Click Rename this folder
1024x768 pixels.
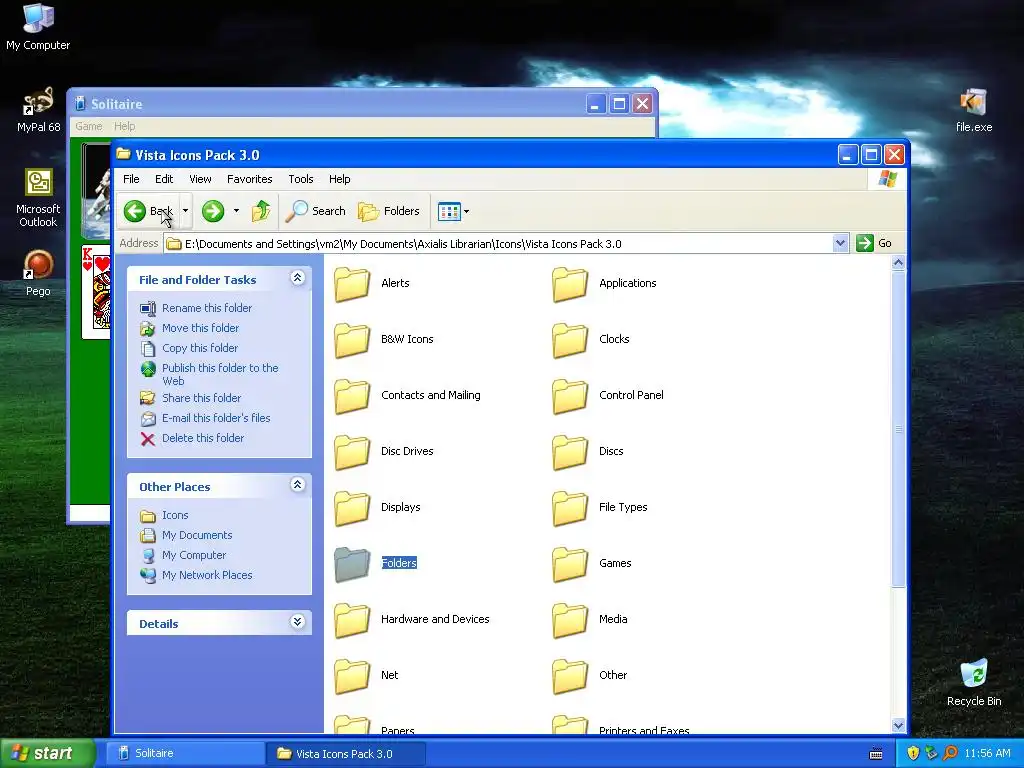pos(206,308)
